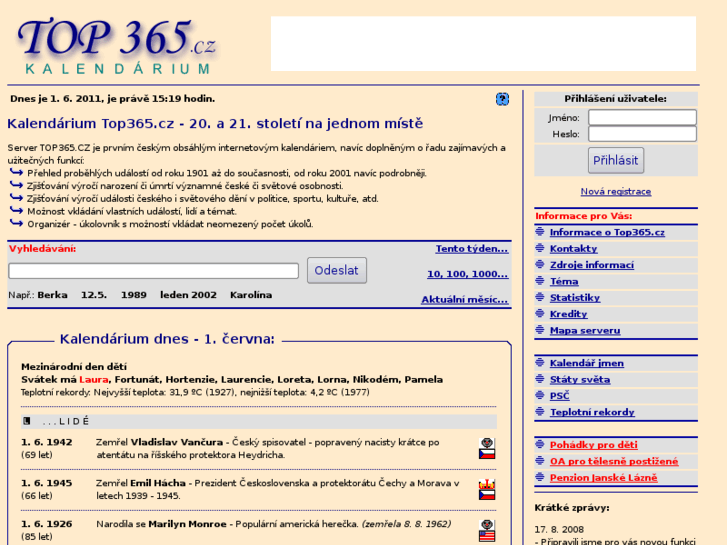Click the blue help question mark icon
Viewport: 727px width, 545px height.
tap(502, 99)
